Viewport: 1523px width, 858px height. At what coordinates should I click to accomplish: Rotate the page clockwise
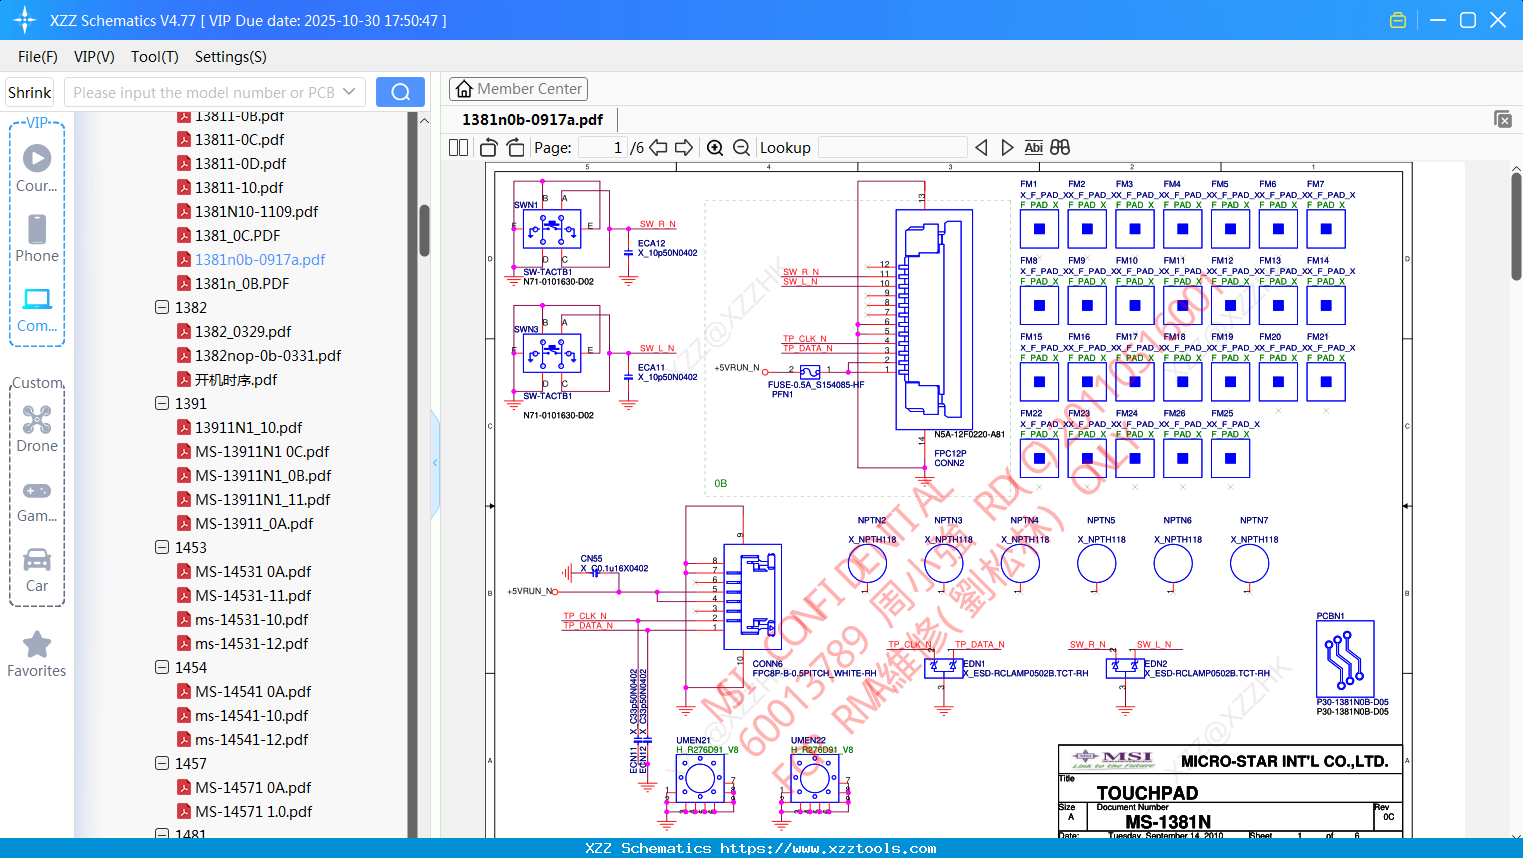515,148
